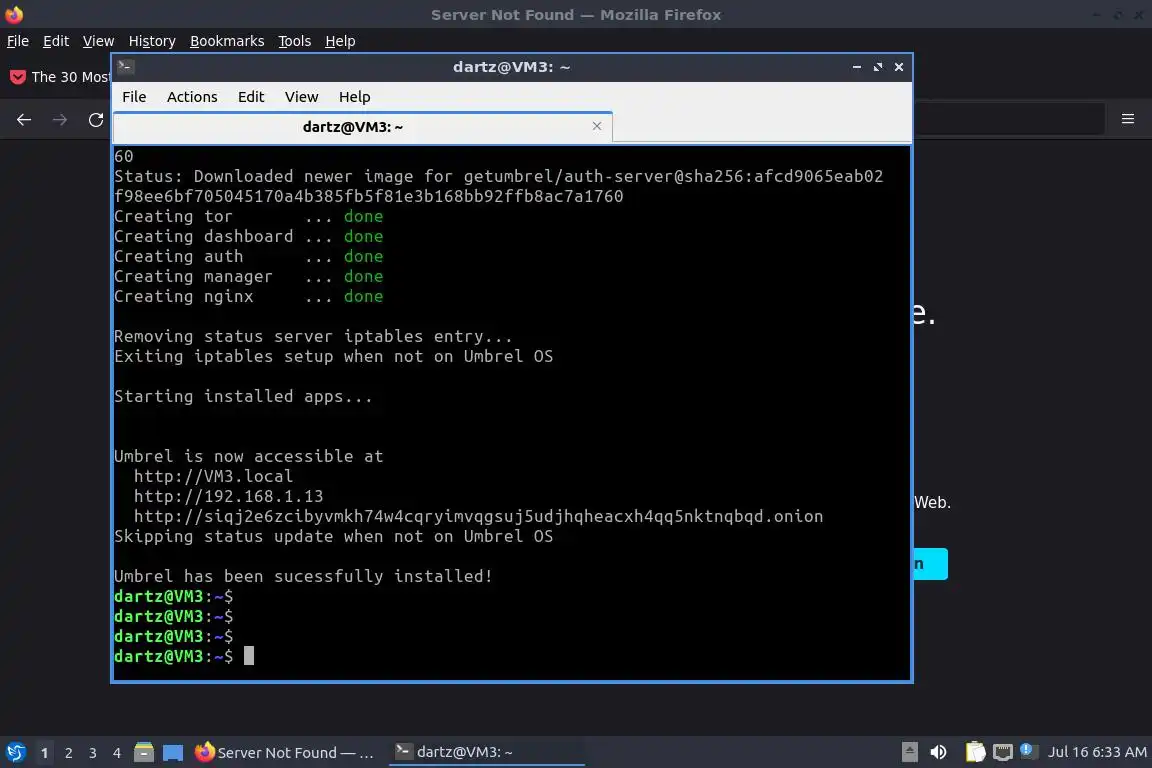The image size is (1152, 768).
Task: Click removable media eject tray icon
Action: click(x=910, y=752)
